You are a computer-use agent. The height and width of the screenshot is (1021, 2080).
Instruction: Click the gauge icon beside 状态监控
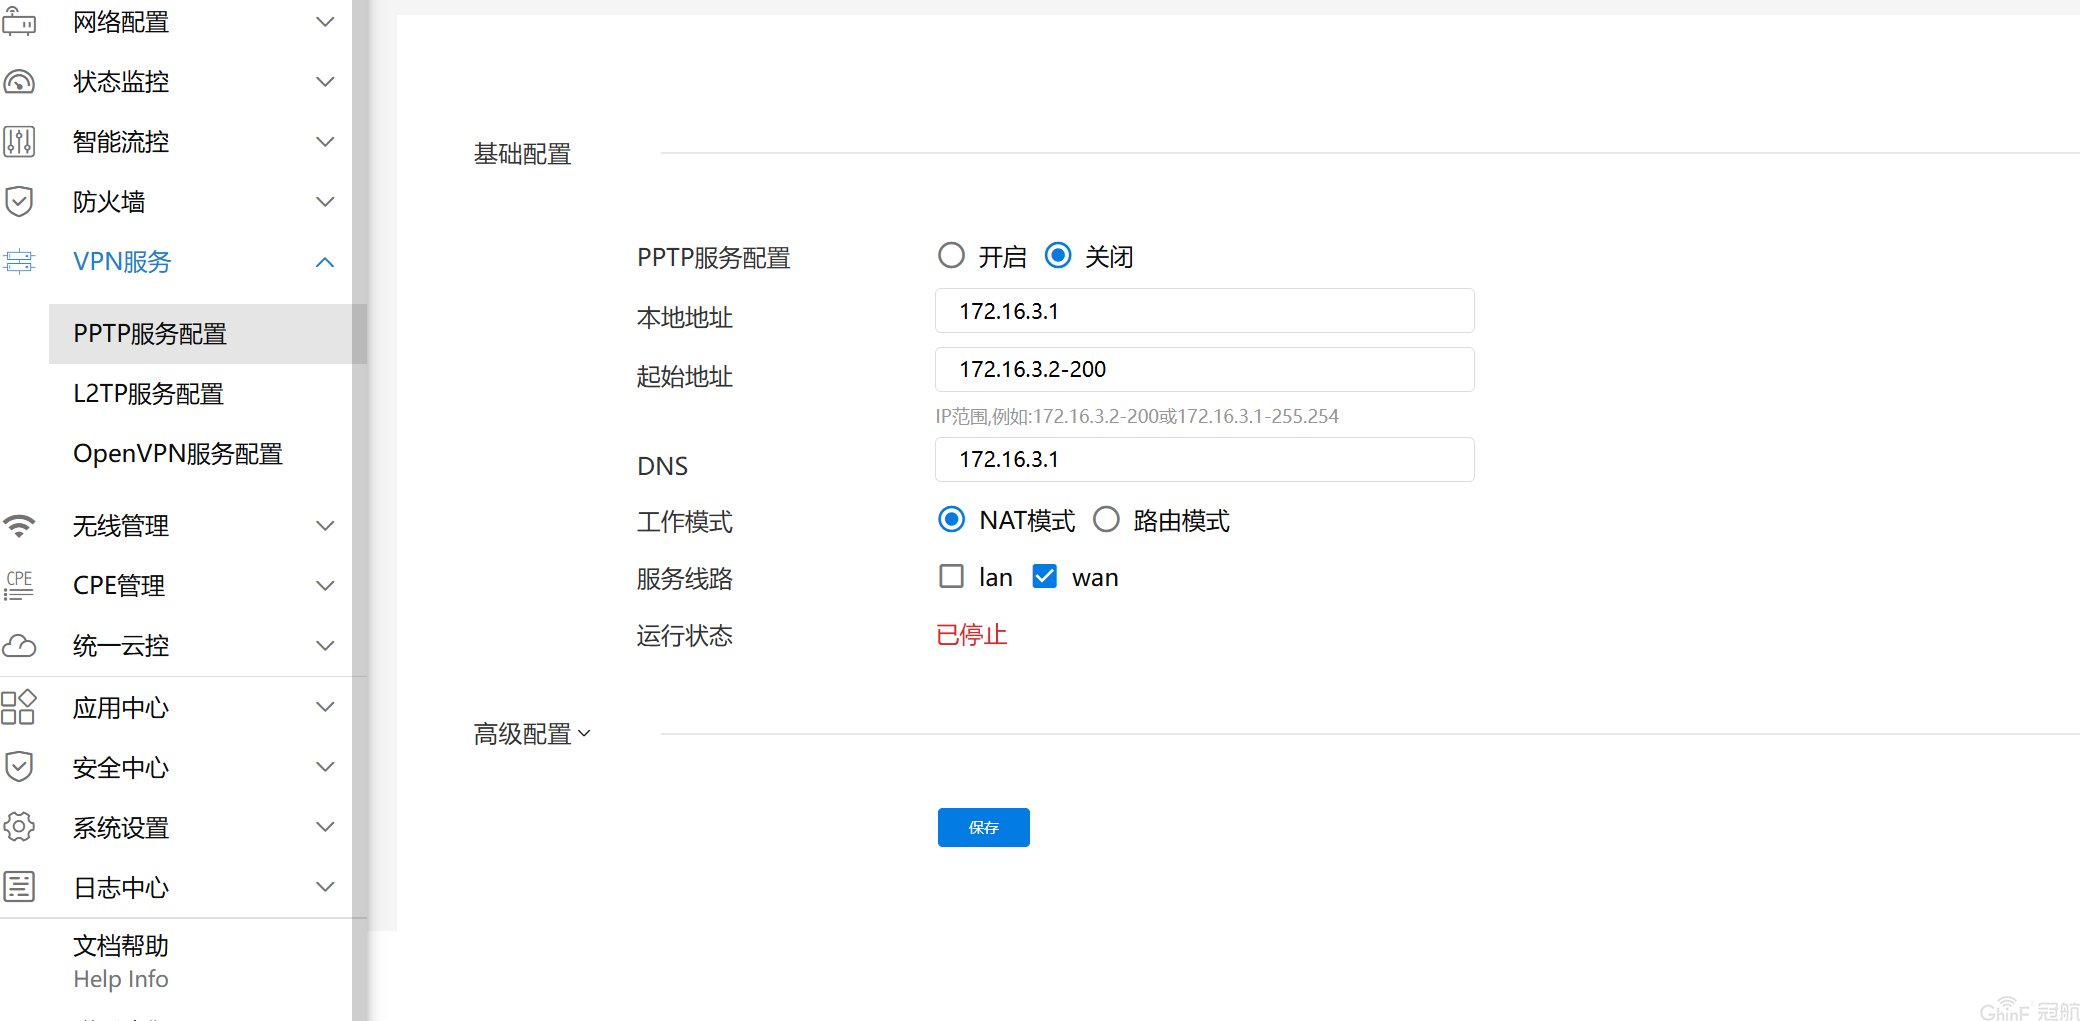pos(19,82)
